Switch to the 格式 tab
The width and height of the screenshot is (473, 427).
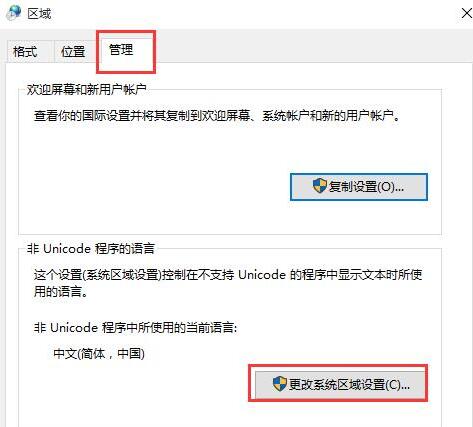25,52
